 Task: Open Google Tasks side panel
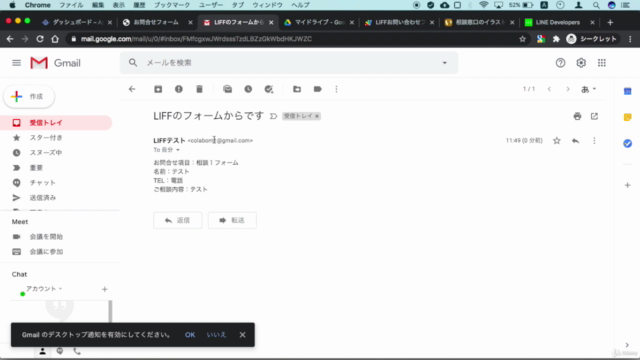pyautogui.click(x=627, y=143)
